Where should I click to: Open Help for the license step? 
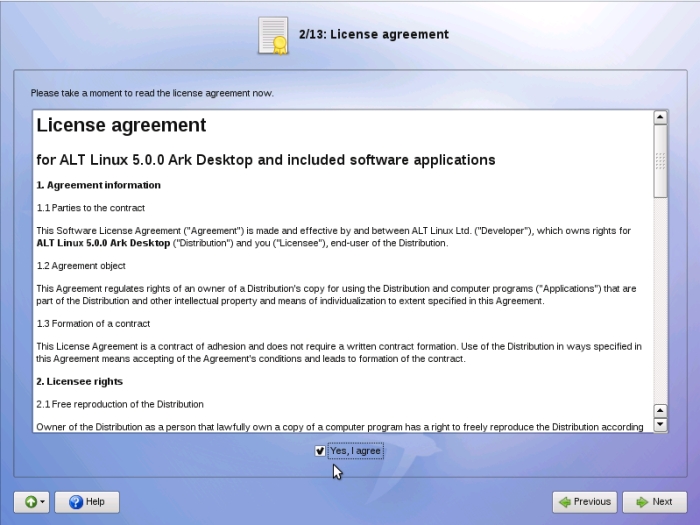pyautogui.click(x=87, y=502)
